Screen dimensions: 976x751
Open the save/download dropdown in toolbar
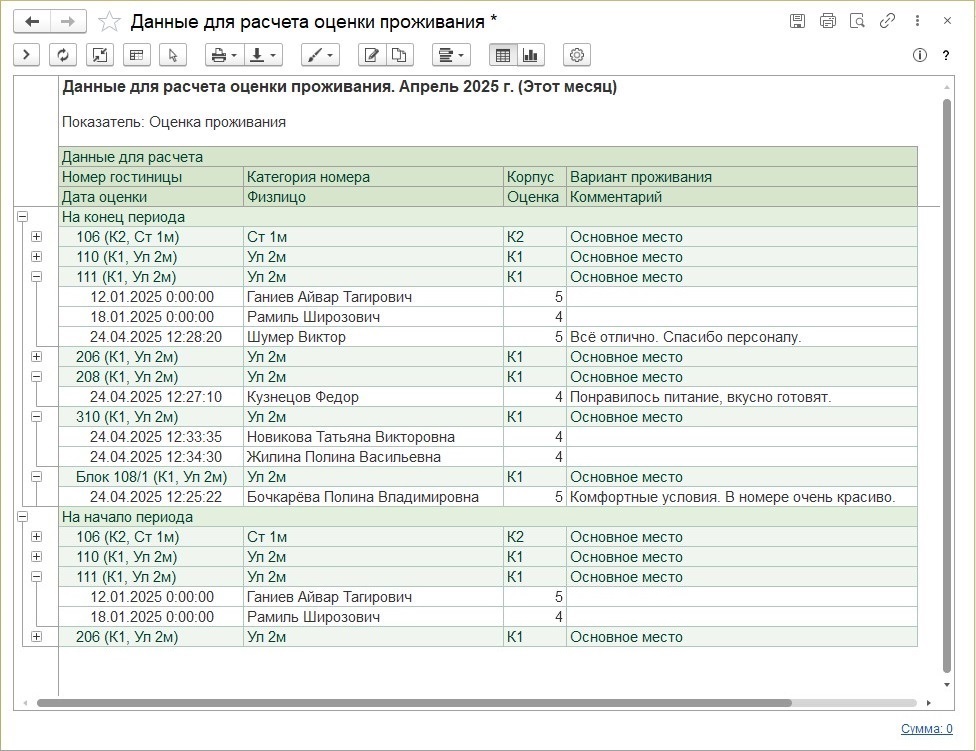264,55
